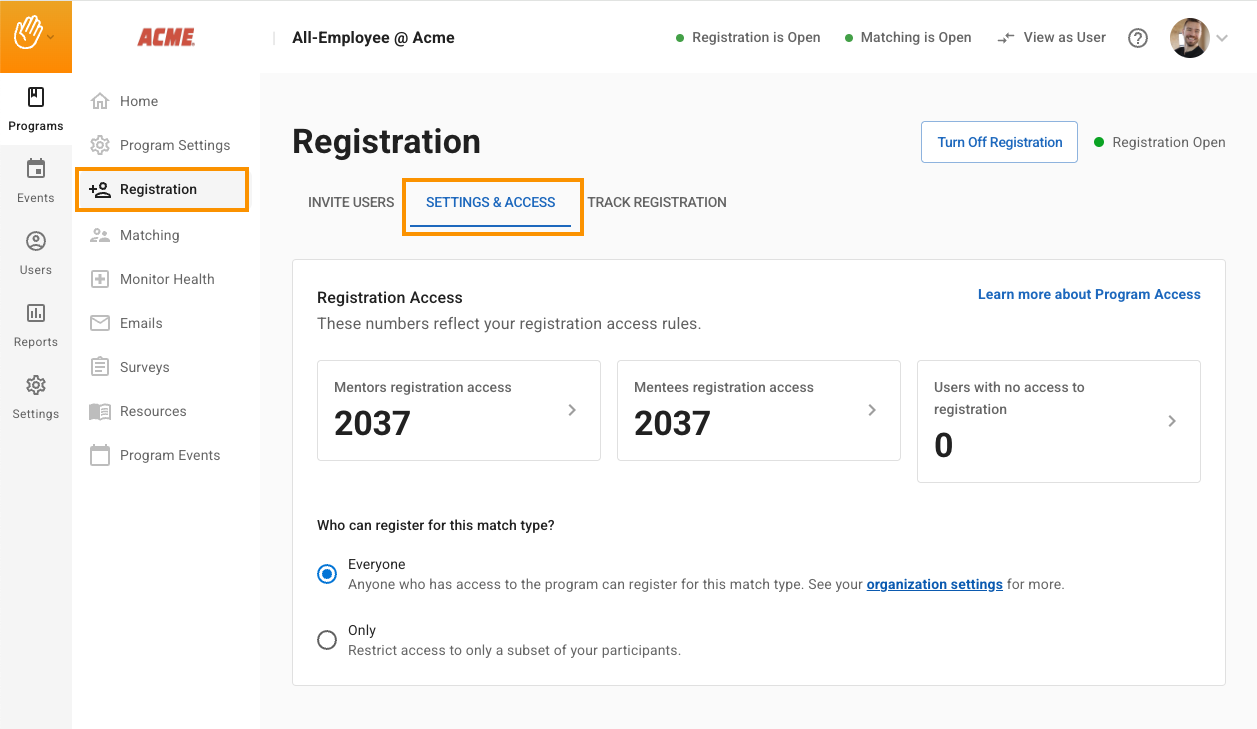The width and height of the screenshot is (1257, 729).
Task: Go to Users via person icon
Action: pos(36,242)
